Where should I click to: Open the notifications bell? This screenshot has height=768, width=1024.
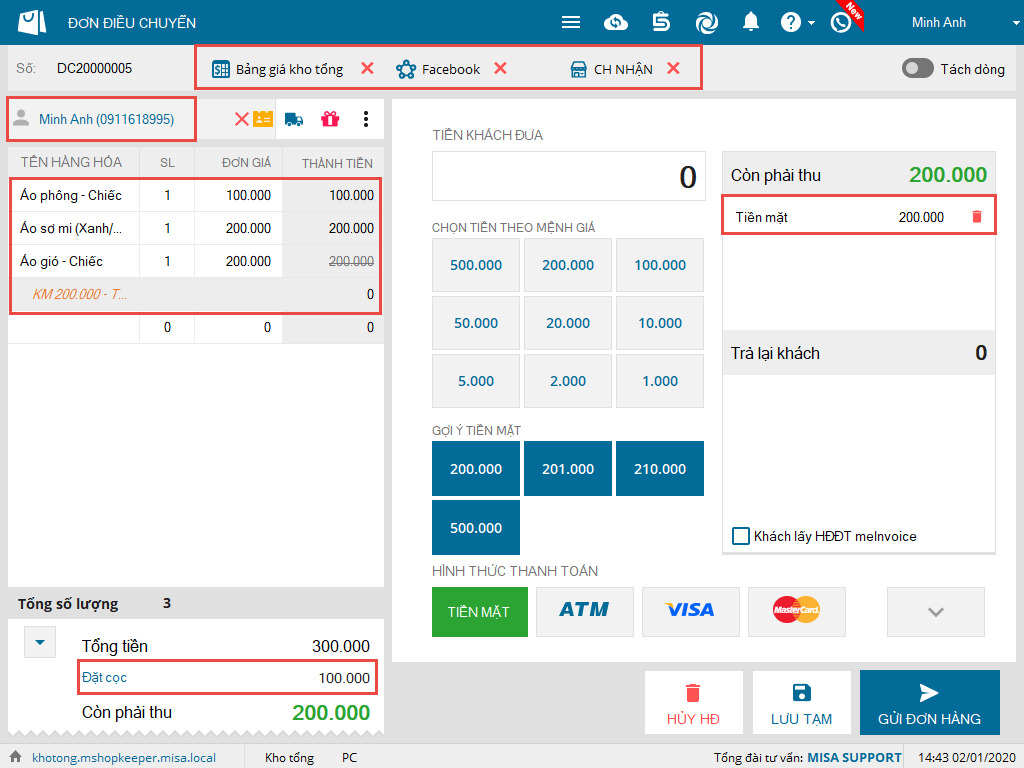click(x=751, y=22)
